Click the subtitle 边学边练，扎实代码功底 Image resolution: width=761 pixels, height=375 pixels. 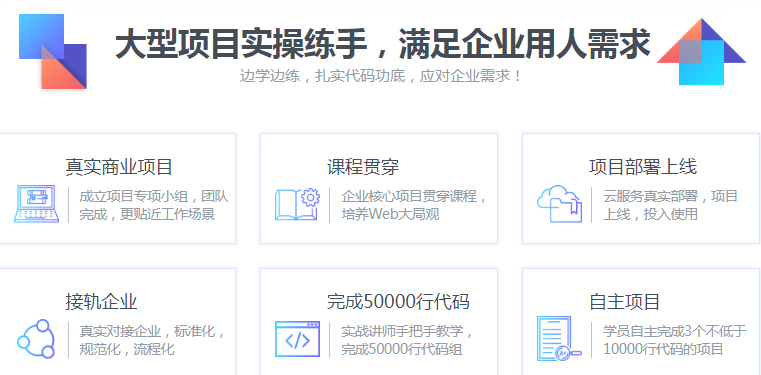[322, 76]
